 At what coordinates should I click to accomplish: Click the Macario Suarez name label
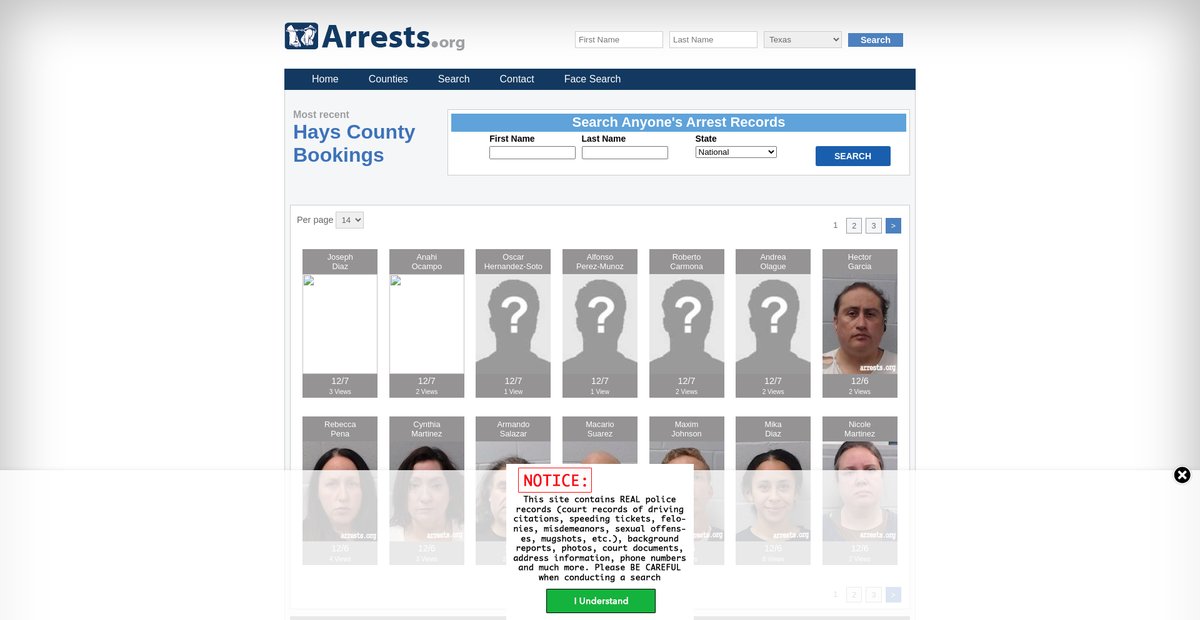tap(600, 429)
